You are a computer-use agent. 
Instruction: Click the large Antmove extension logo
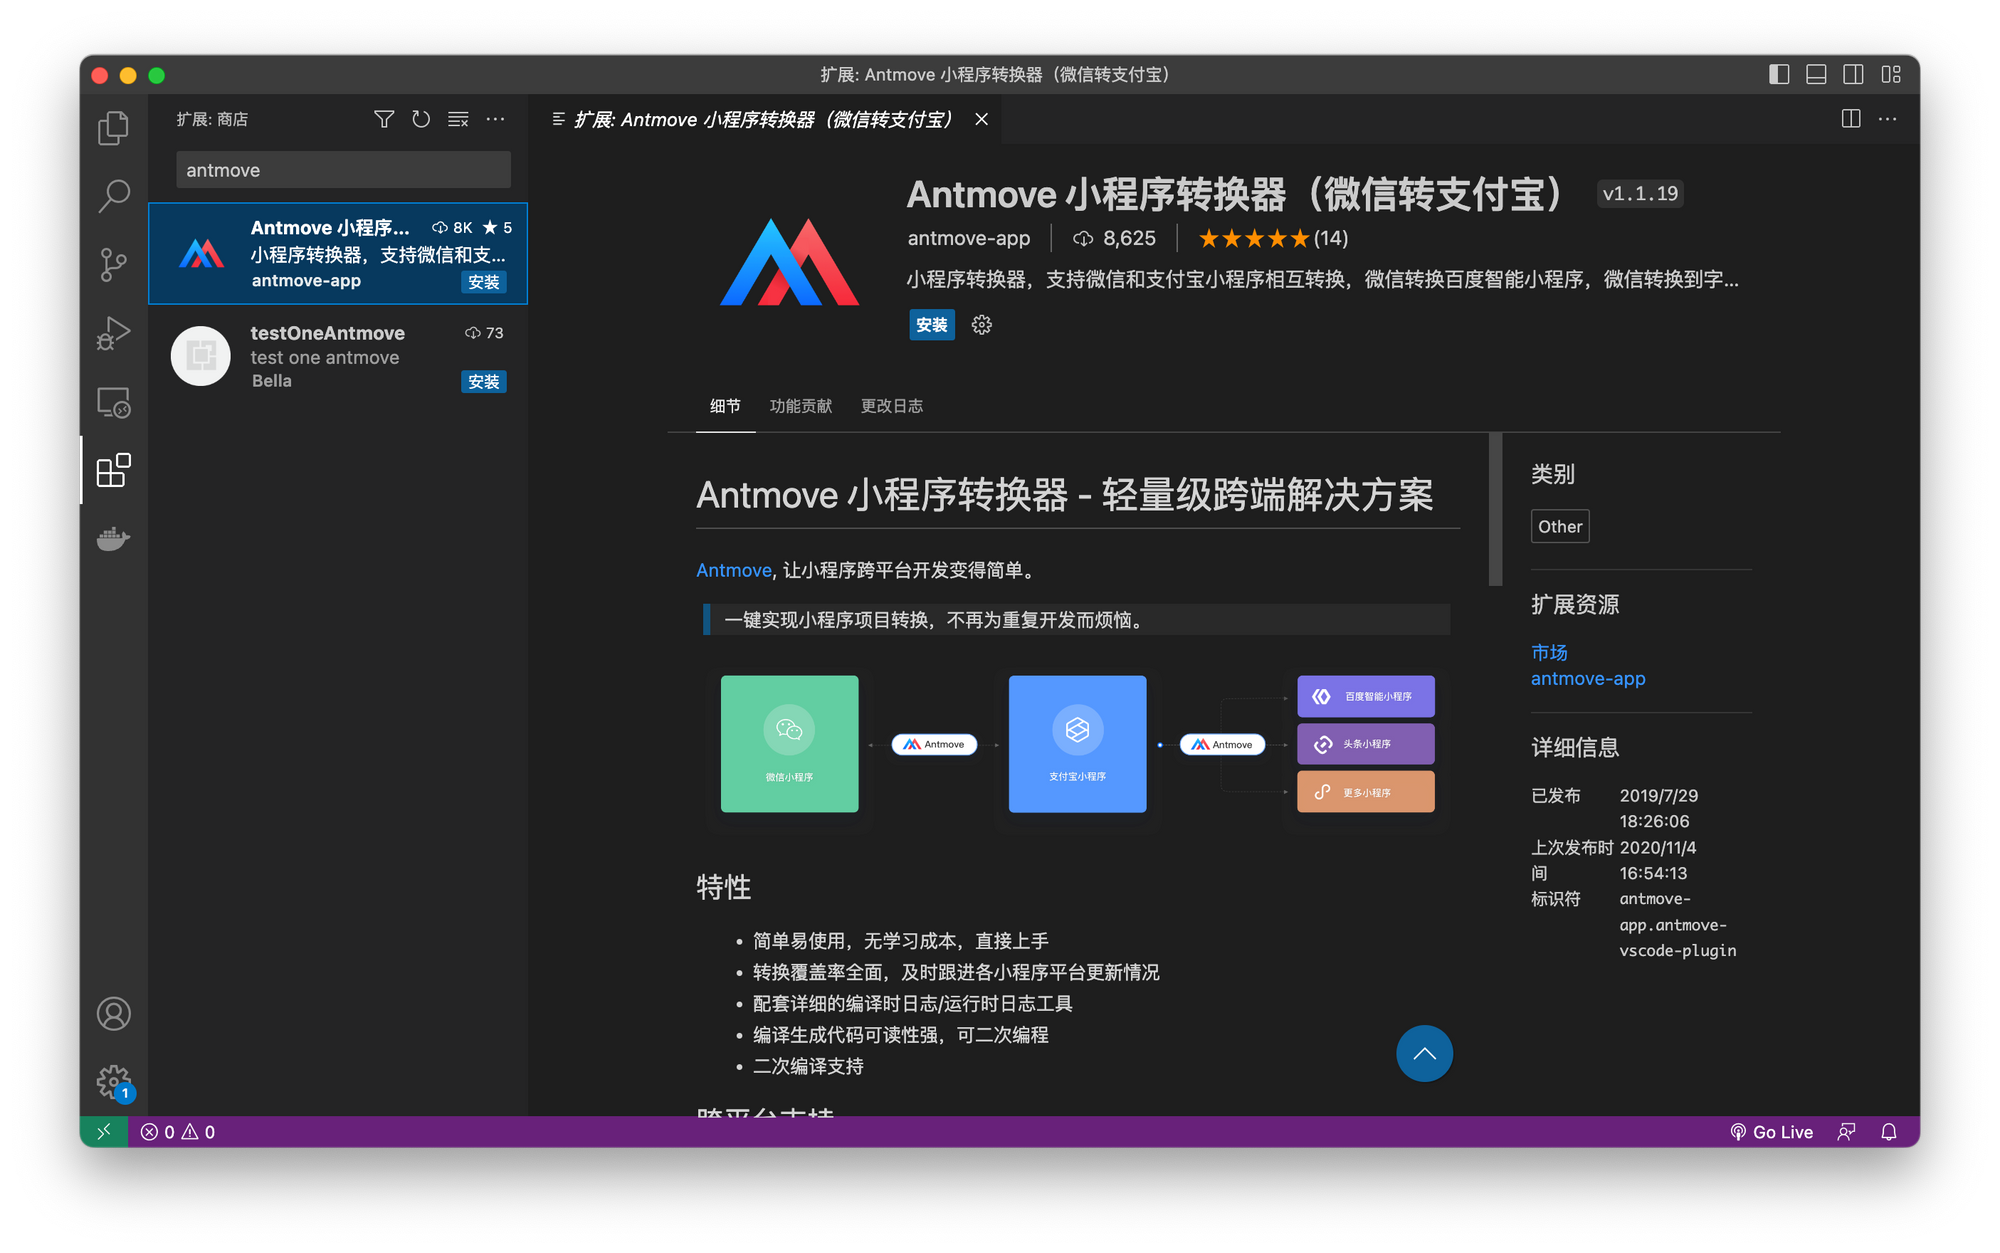(x=790, y=262)
